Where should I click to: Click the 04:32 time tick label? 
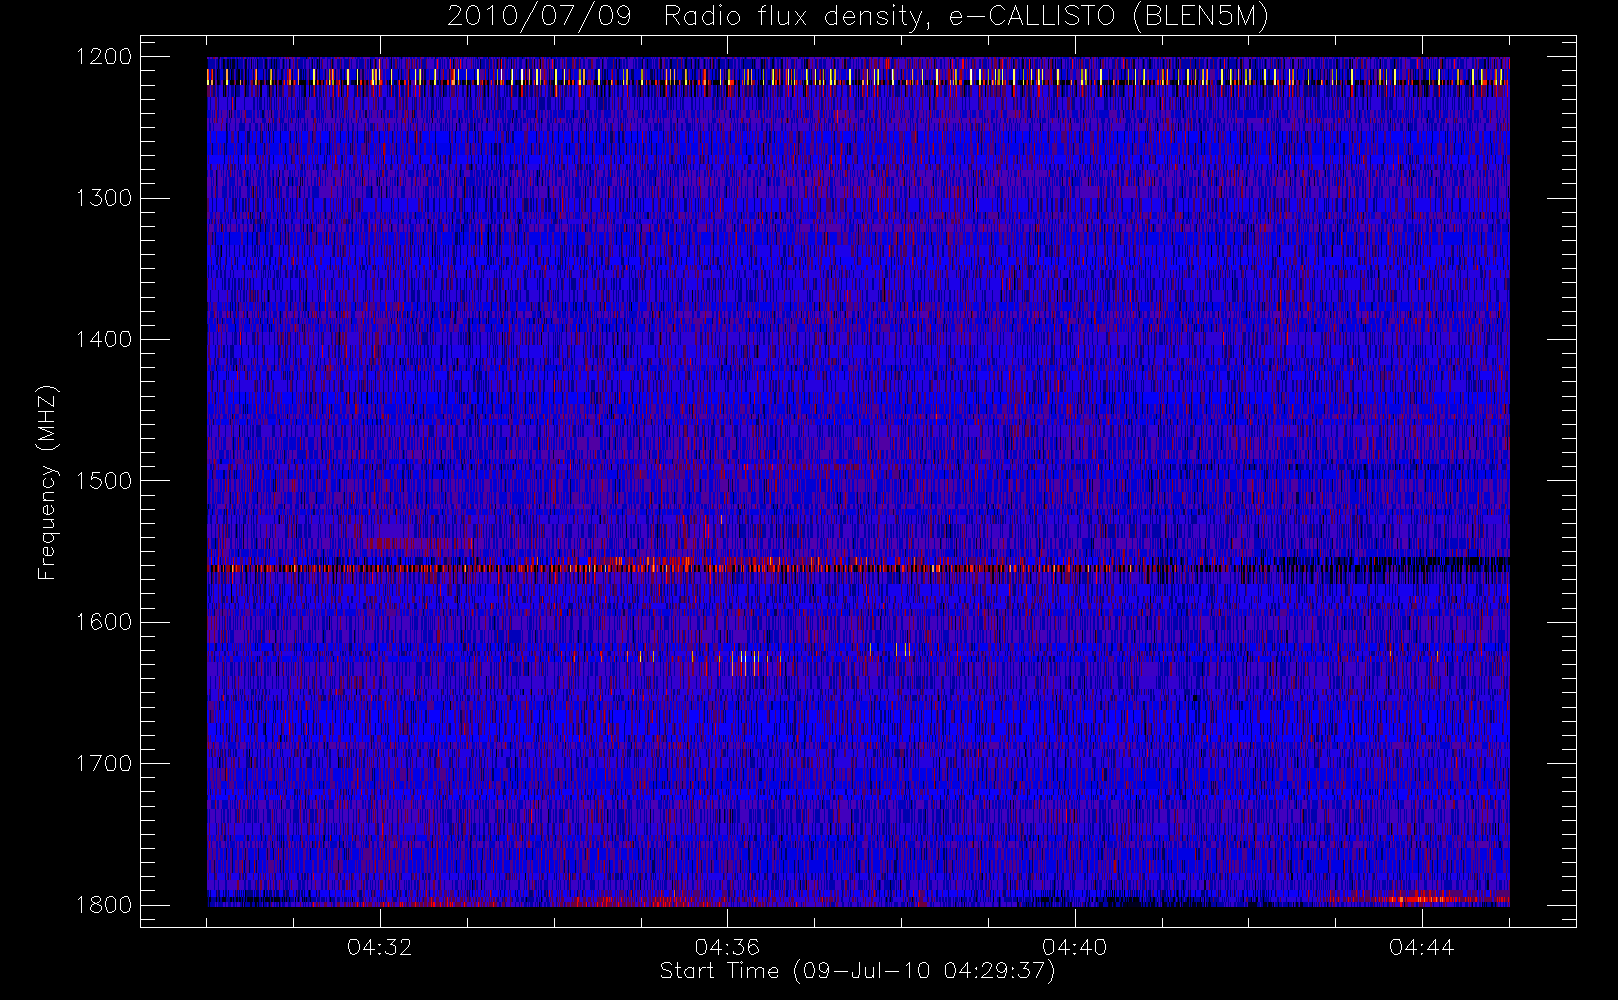[x=380, y=947]
